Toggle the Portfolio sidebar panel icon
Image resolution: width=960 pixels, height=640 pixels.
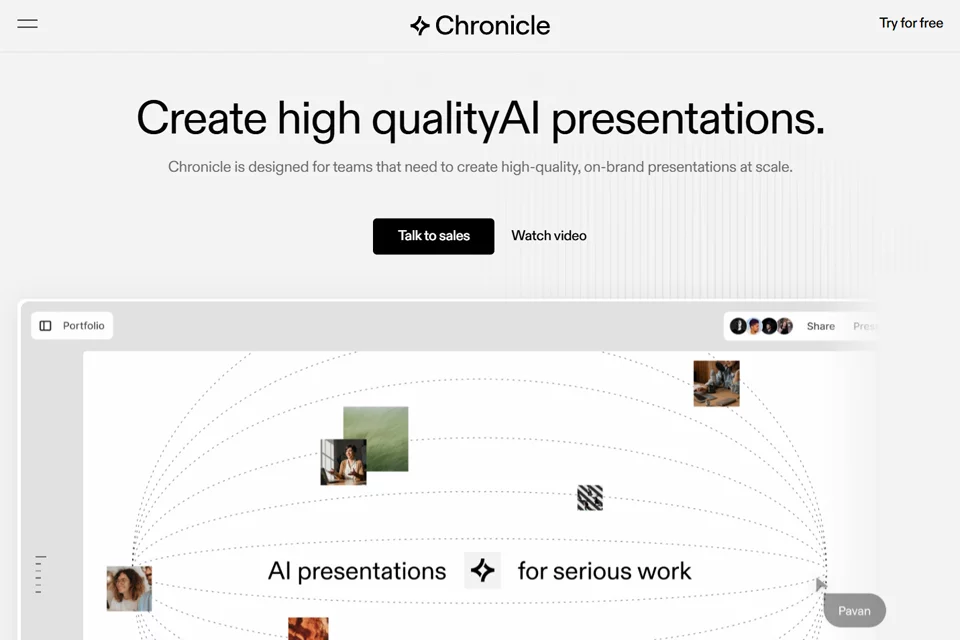[45, 326]
